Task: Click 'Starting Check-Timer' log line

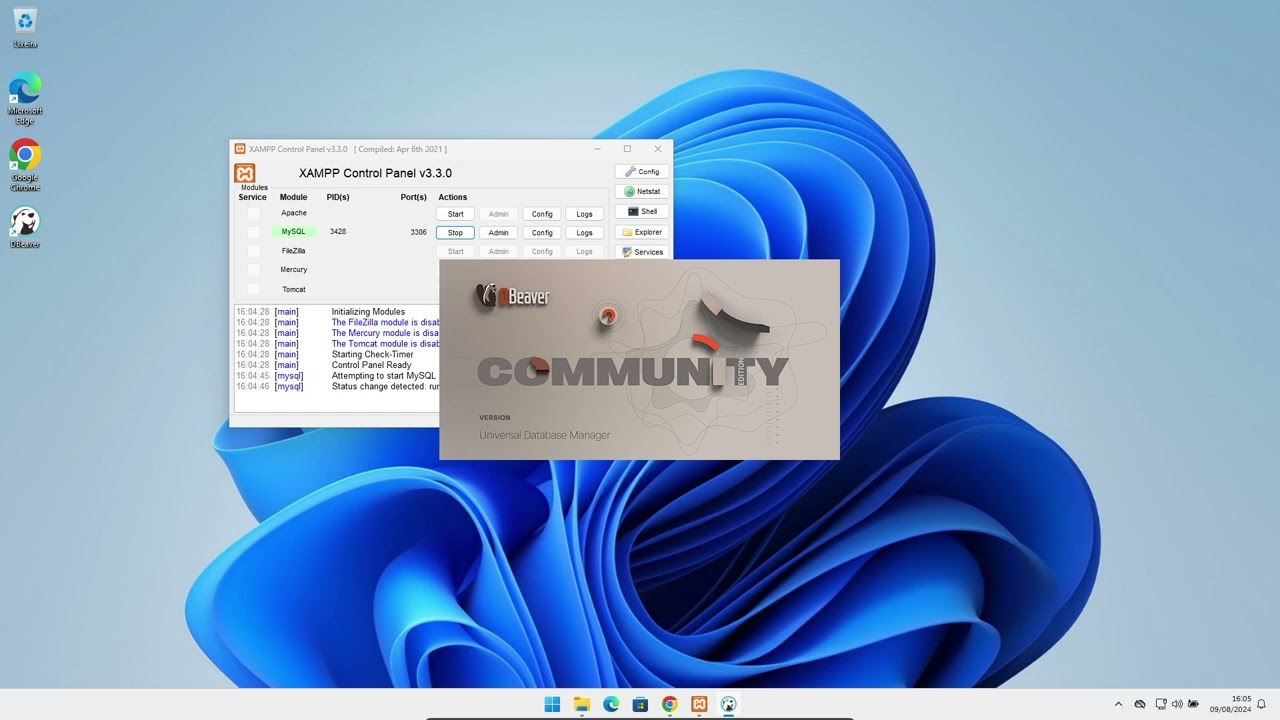Action: pos(372,354)
